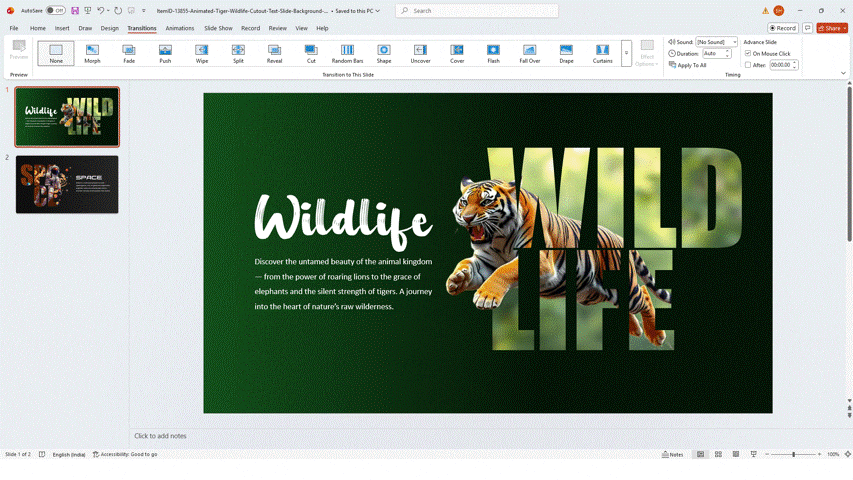
Task: Undo the last action
Action: (101, 10)
